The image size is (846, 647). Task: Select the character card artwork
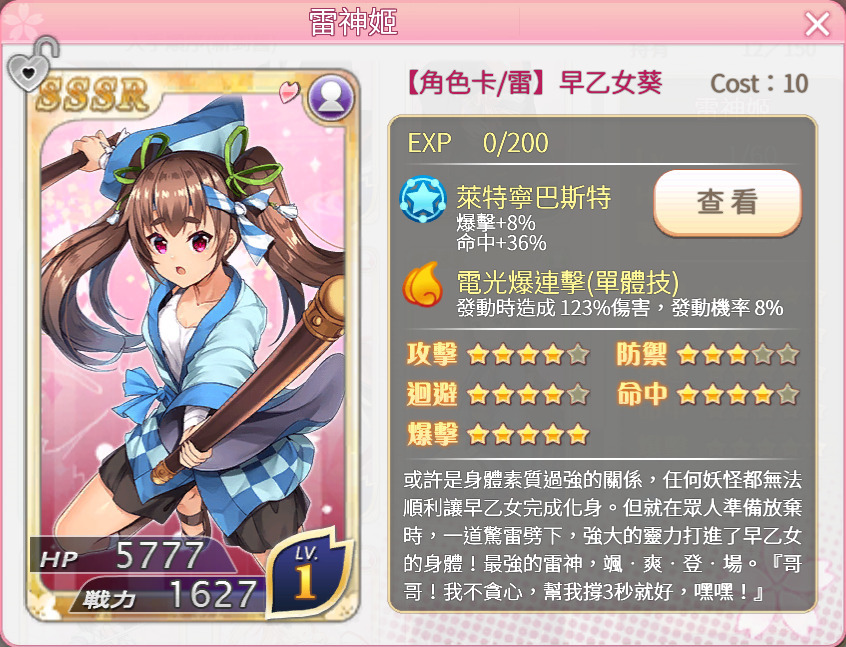point(193,345)
